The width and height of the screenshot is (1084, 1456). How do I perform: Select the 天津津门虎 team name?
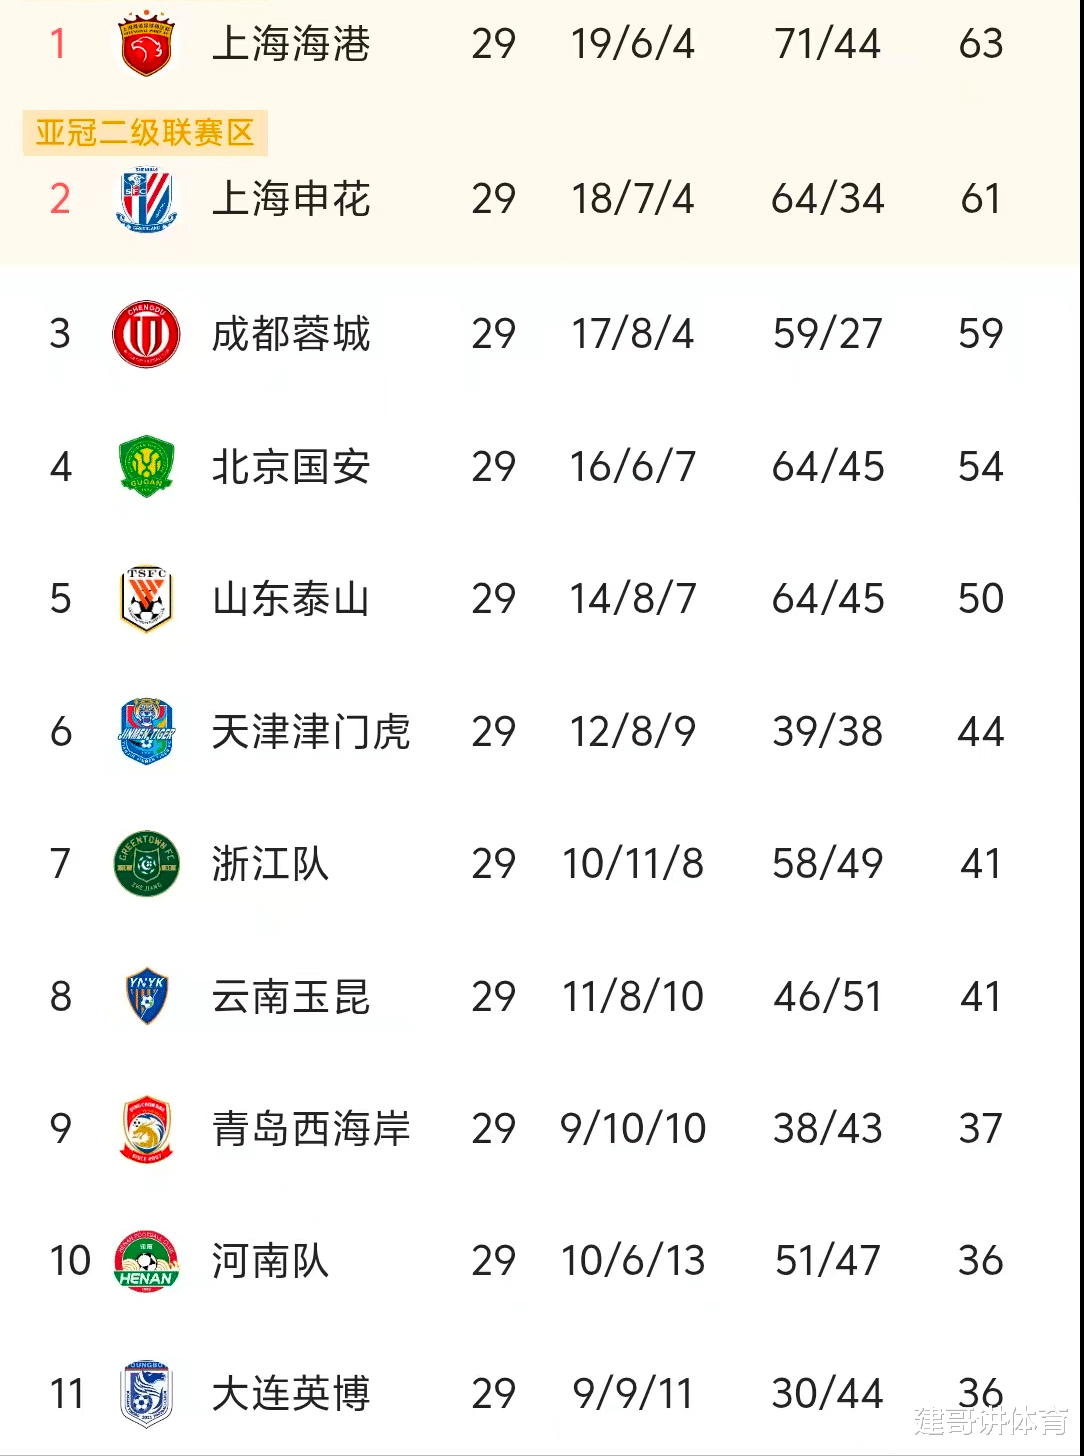(x=311, y=732)
